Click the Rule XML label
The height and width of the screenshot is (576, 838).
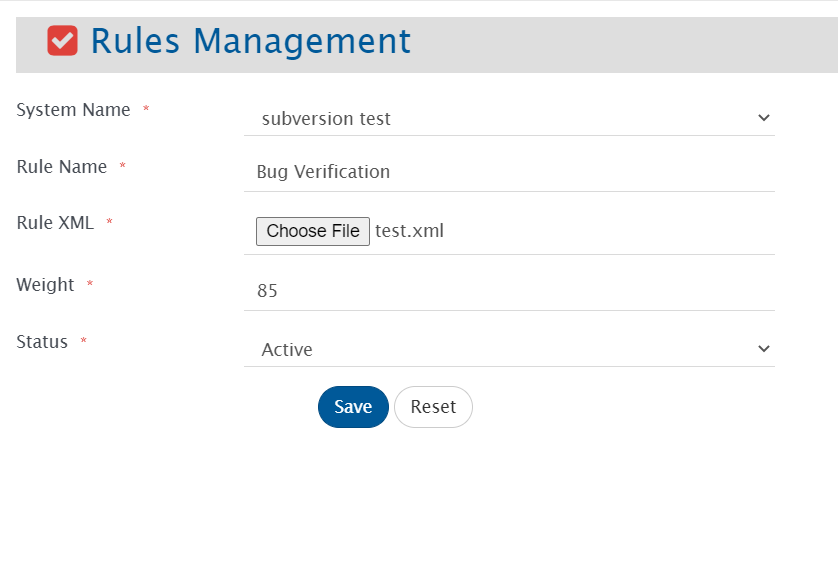55,223
